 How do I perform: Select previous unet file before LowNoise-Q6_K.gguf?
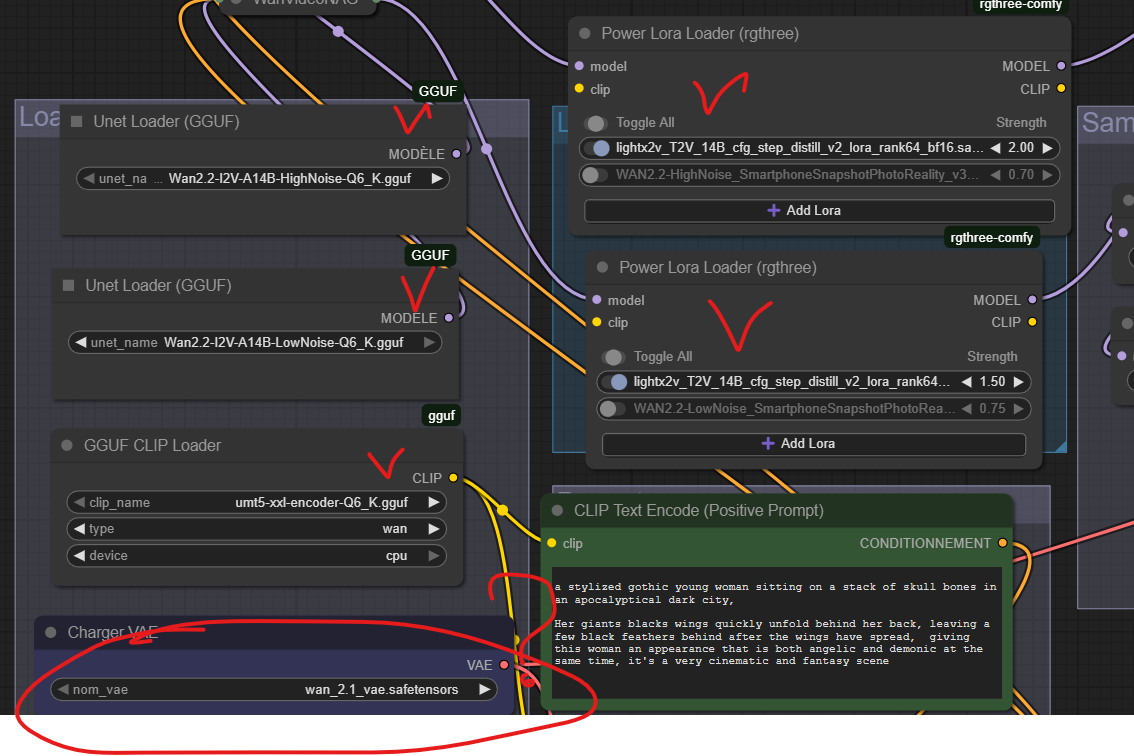tap(81, 342)
